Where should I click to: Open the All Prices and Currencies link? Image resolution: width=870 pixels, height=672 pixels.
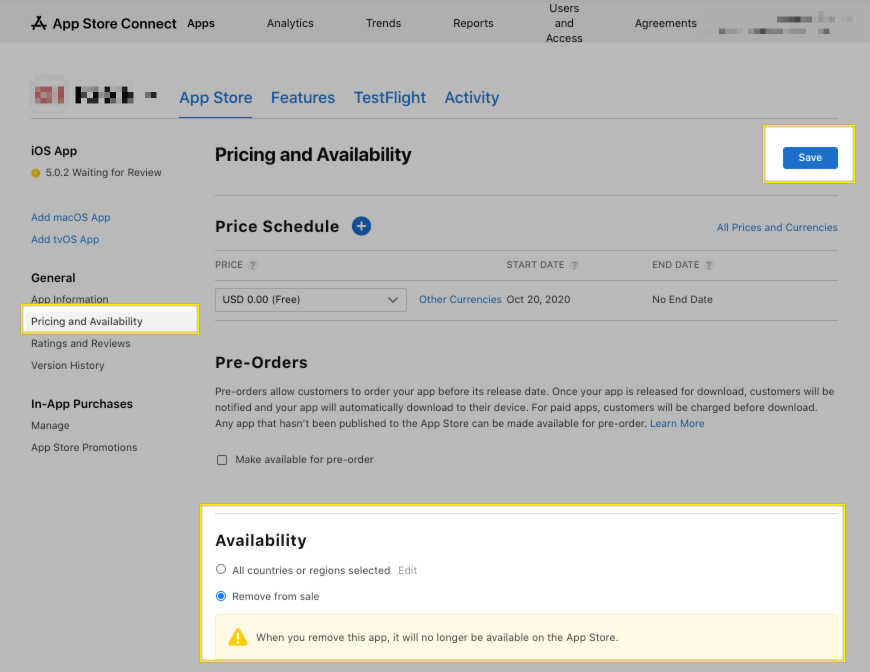tap(777, 228)
